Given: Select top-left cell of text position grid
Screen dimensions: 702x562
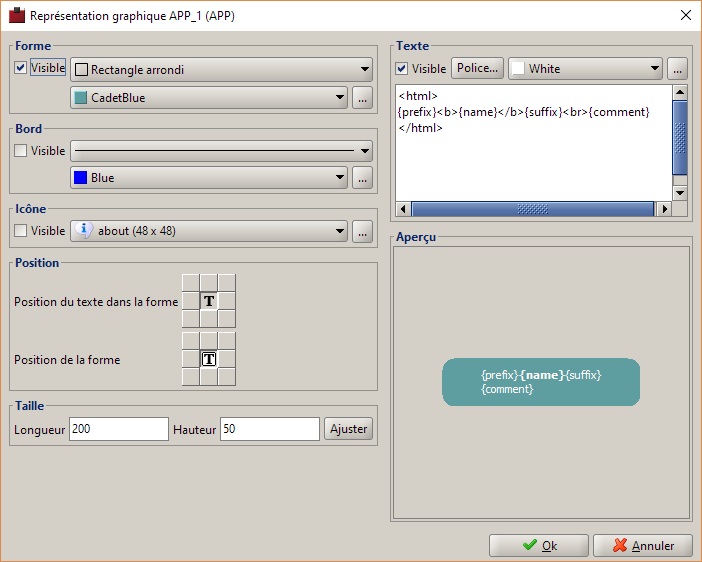Looking at the screenshot, I should (191, 283).
